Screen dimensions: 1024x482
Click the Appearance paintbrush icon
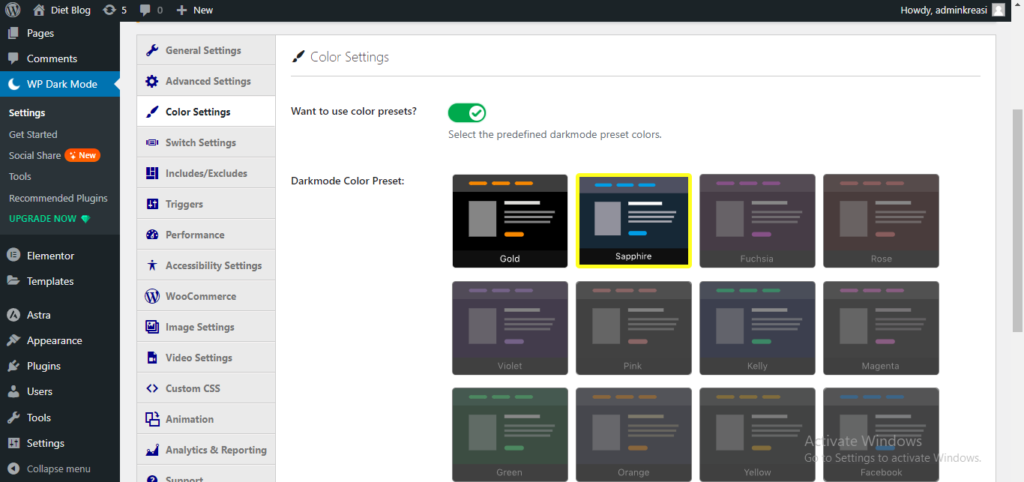14,341
